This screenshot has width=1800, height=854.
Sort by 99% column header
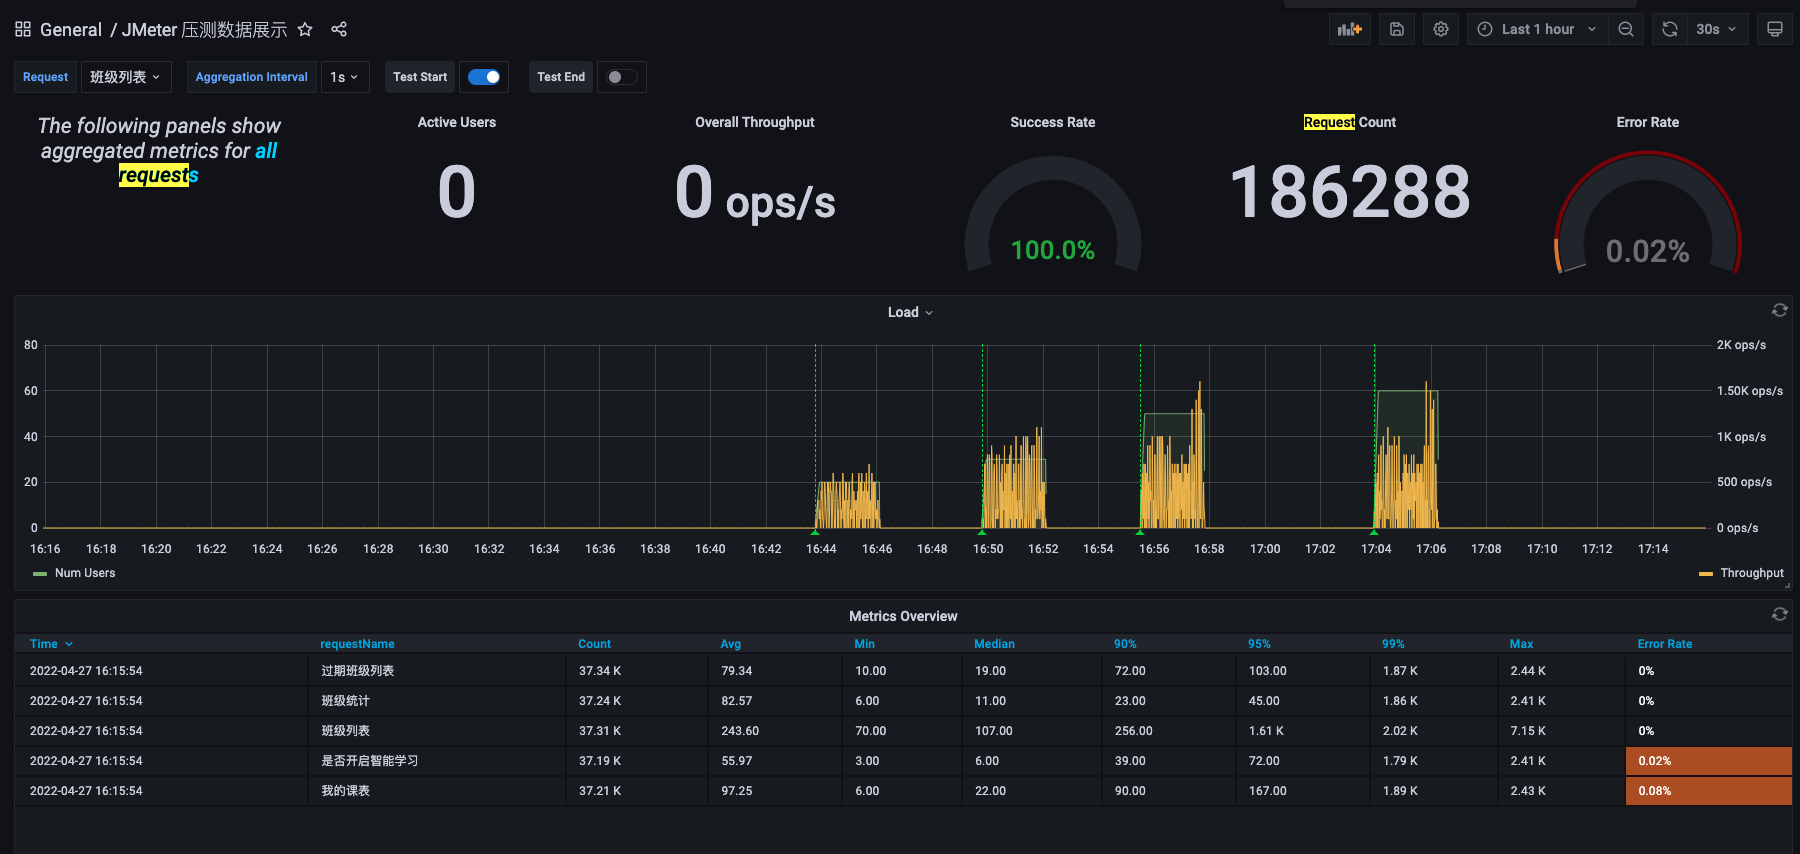(1393, 644)
